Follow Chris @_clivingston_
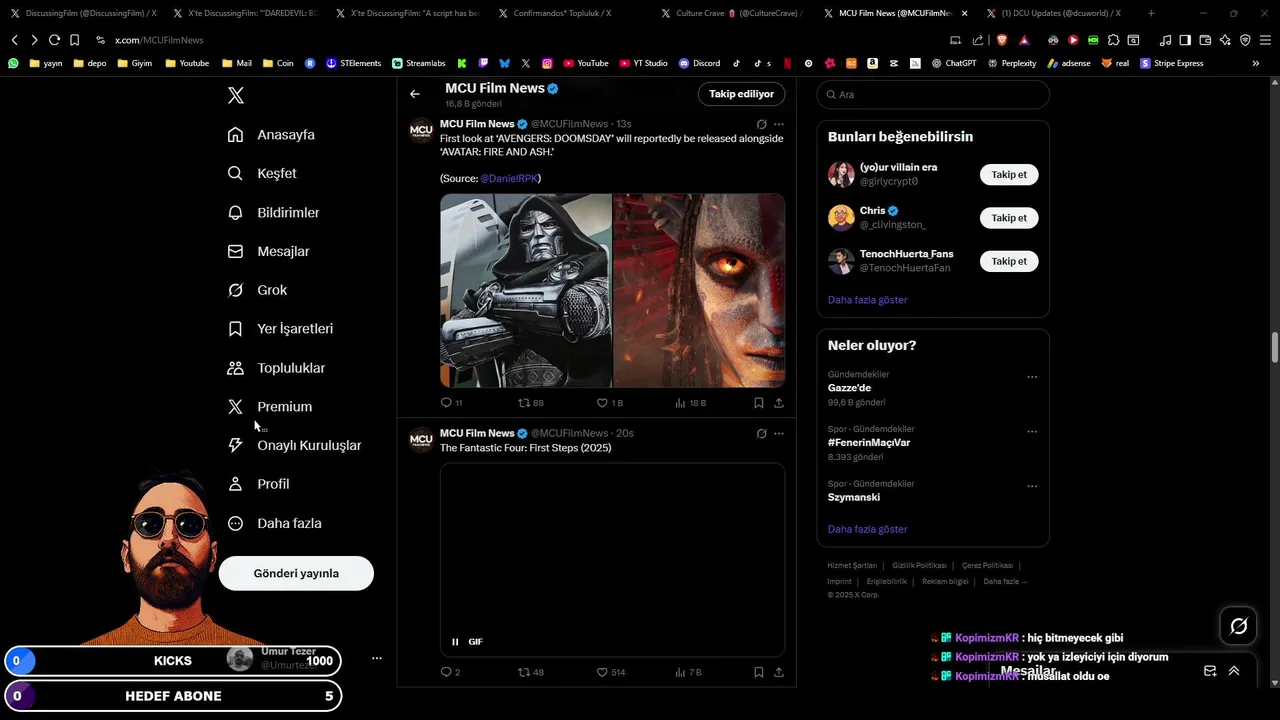The height and width of the screenshot is (720, 1280). click(x=1009, y=218)
